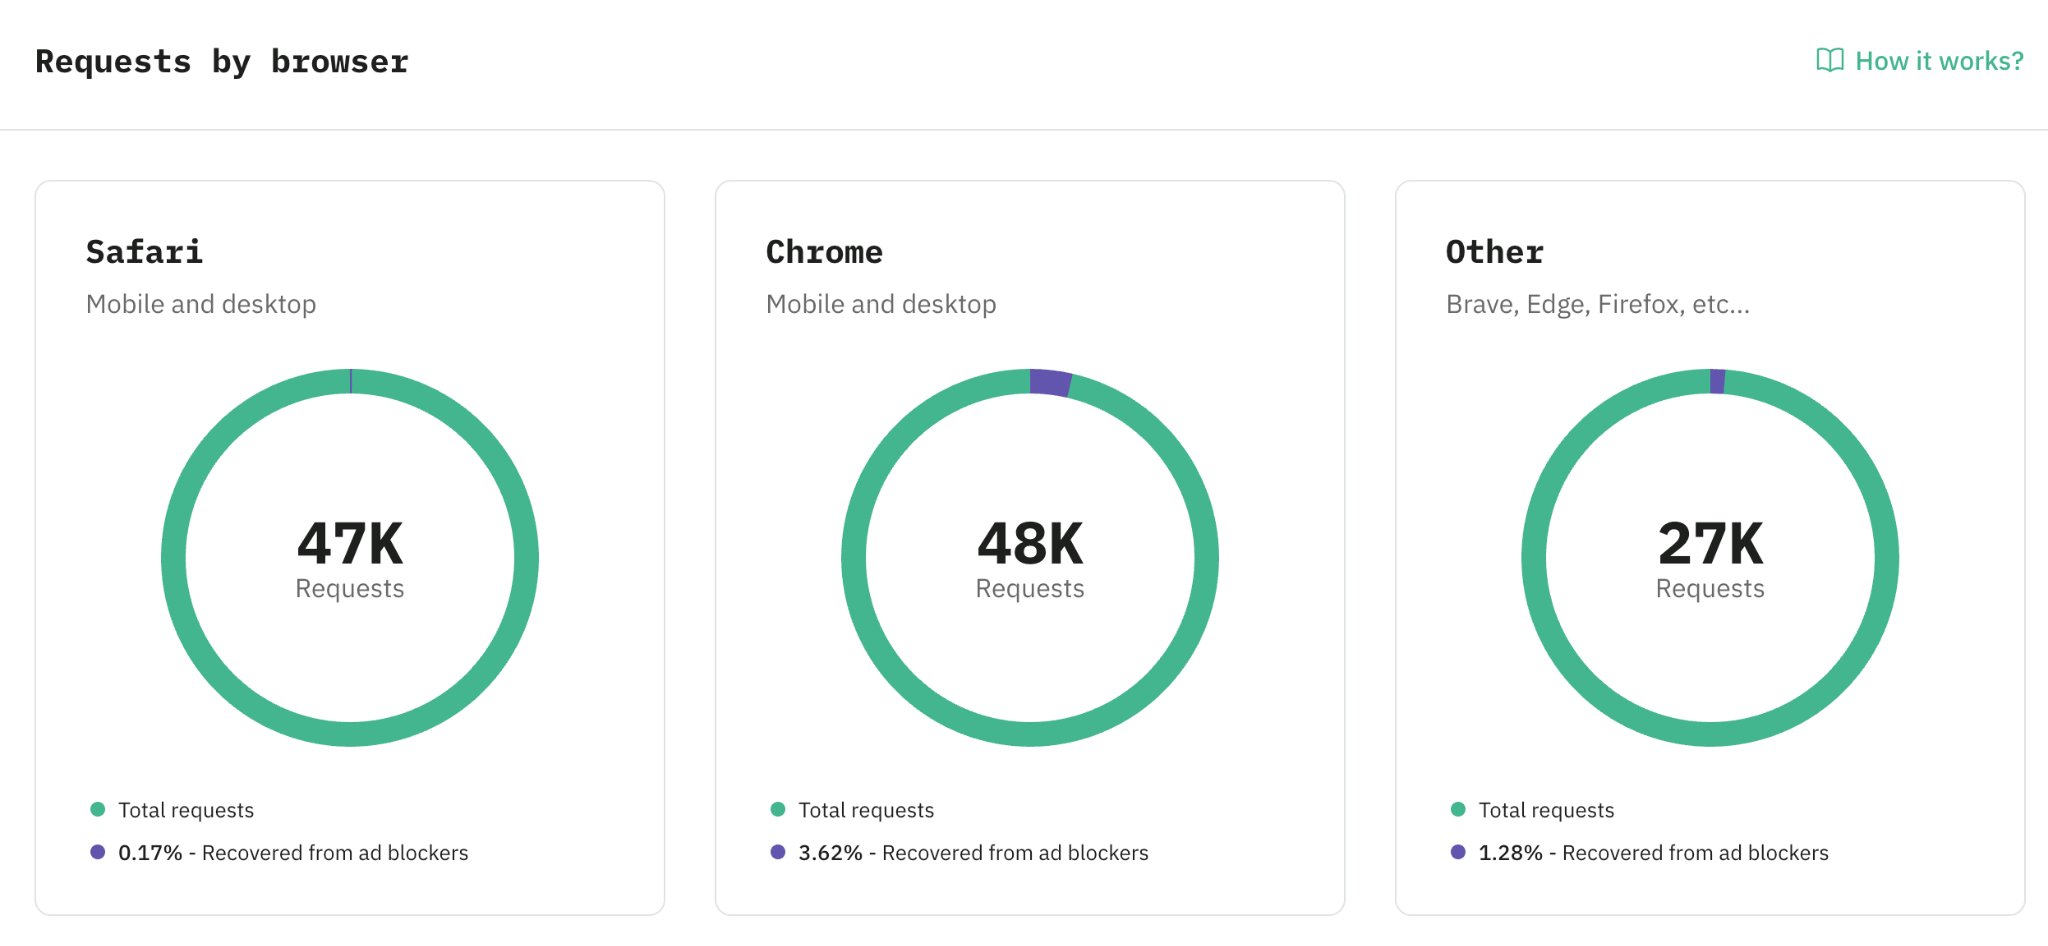Select the Safari card title
Screen dimensions: 2048x946
(x=145, y=252)
